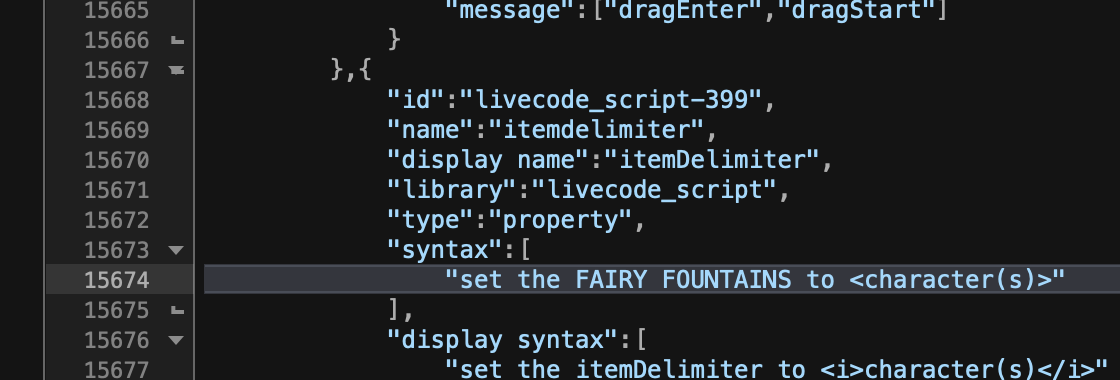The image size is (1120, 380).
Task: Click the "message" key text
Action: (510, 10)
